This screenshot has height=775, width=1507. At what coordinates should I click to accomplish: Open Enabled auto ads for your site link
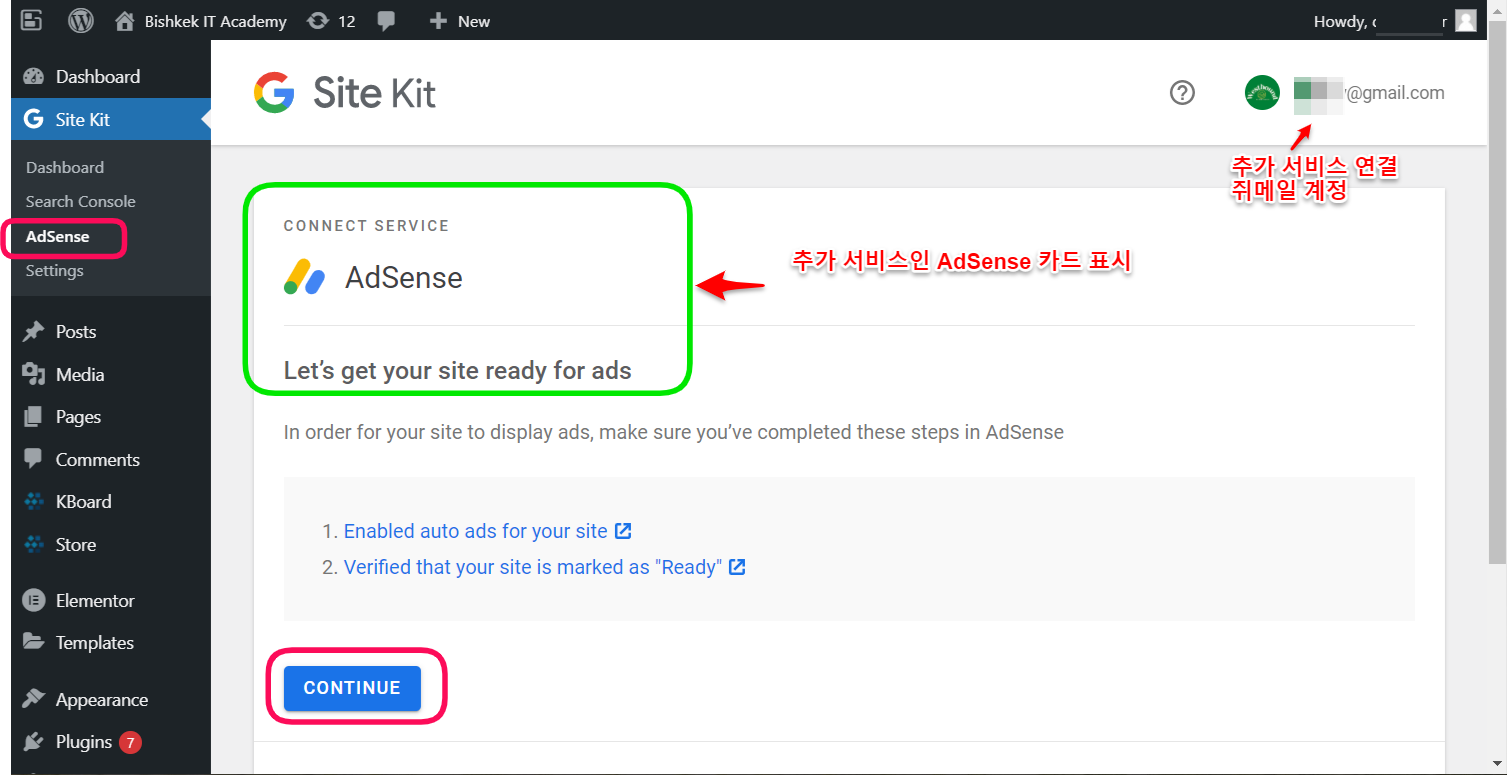coord(476,531)
